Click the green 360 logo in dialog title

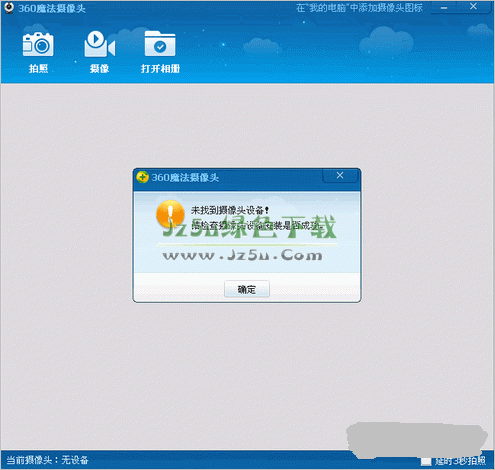[x=142, y=177]
